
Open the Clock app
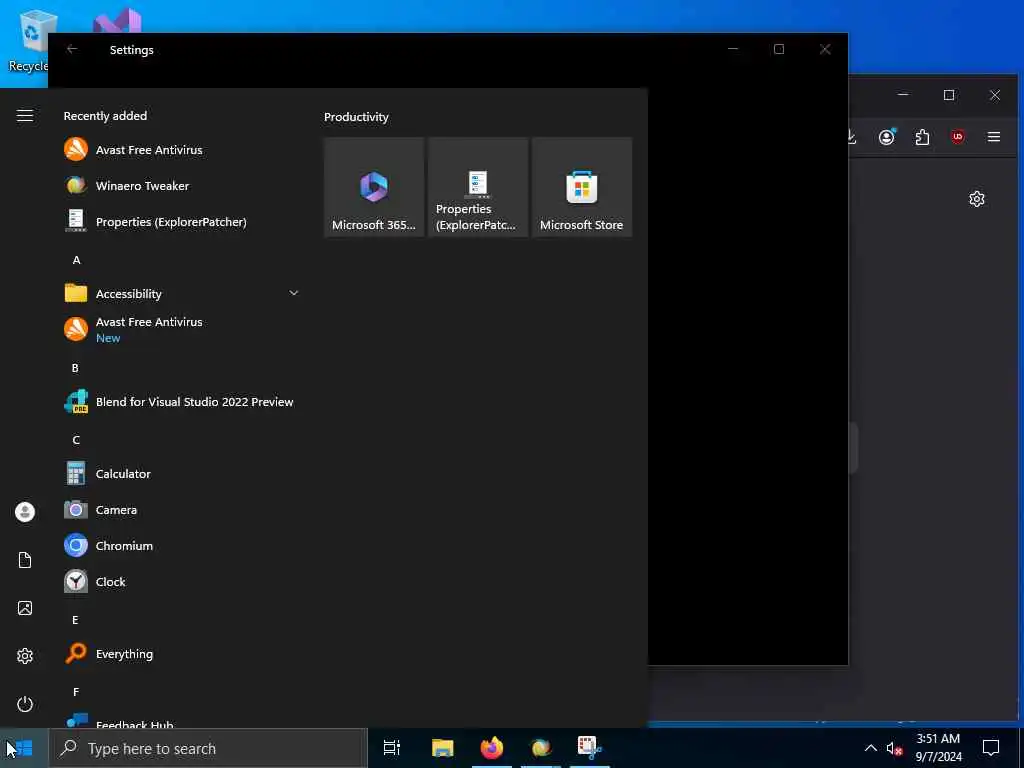182,581
